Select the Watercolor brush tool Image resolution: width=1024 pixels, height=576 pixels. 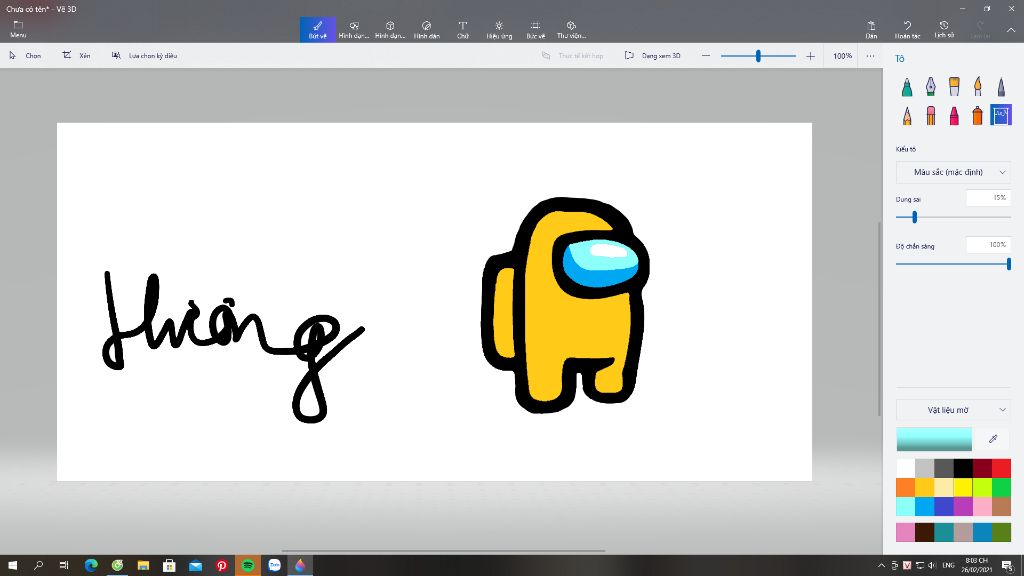978,87
